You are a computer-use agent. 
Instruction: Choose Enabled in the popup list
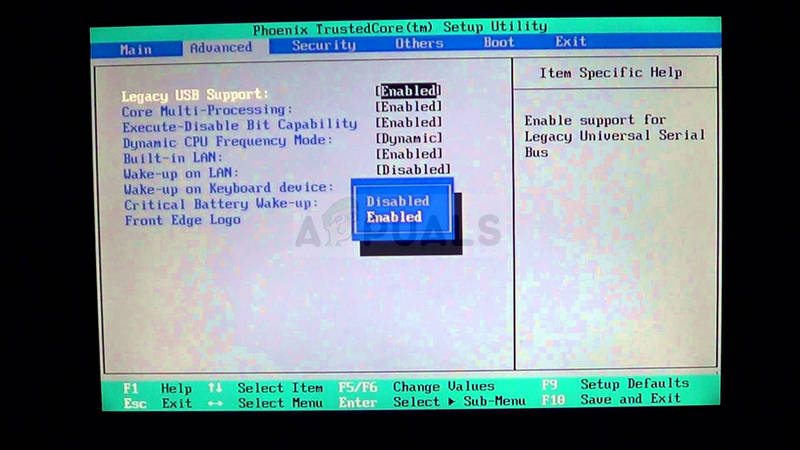[394, 217]
